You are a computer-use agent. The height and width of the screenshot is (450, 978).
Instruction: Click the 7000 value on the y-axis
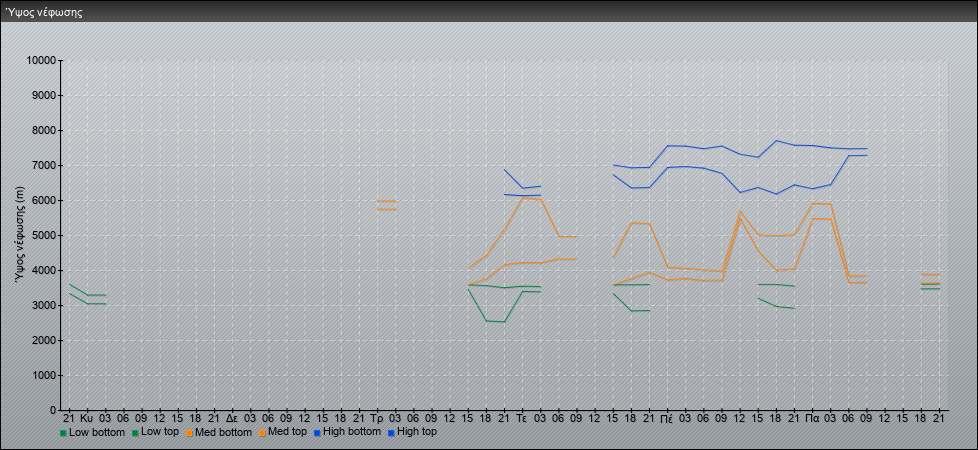pos(44,165)
